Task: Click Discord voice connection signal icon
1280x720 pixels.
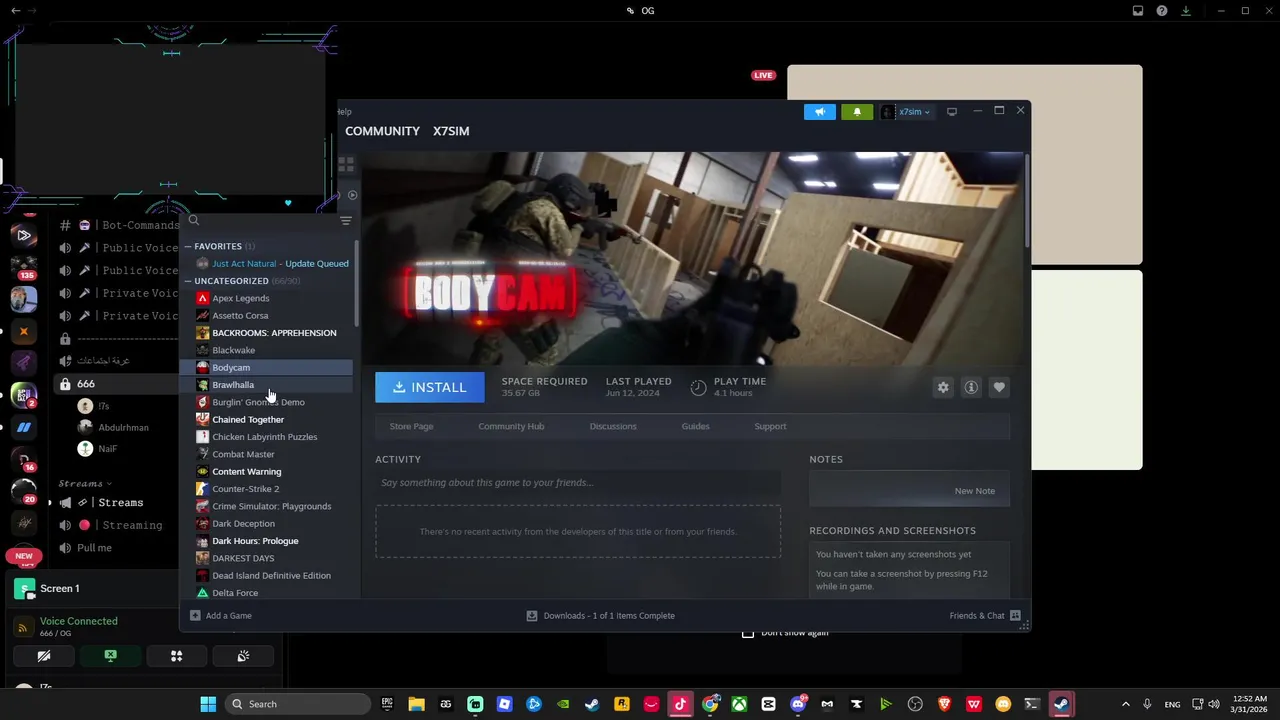Action: [23, 627]
